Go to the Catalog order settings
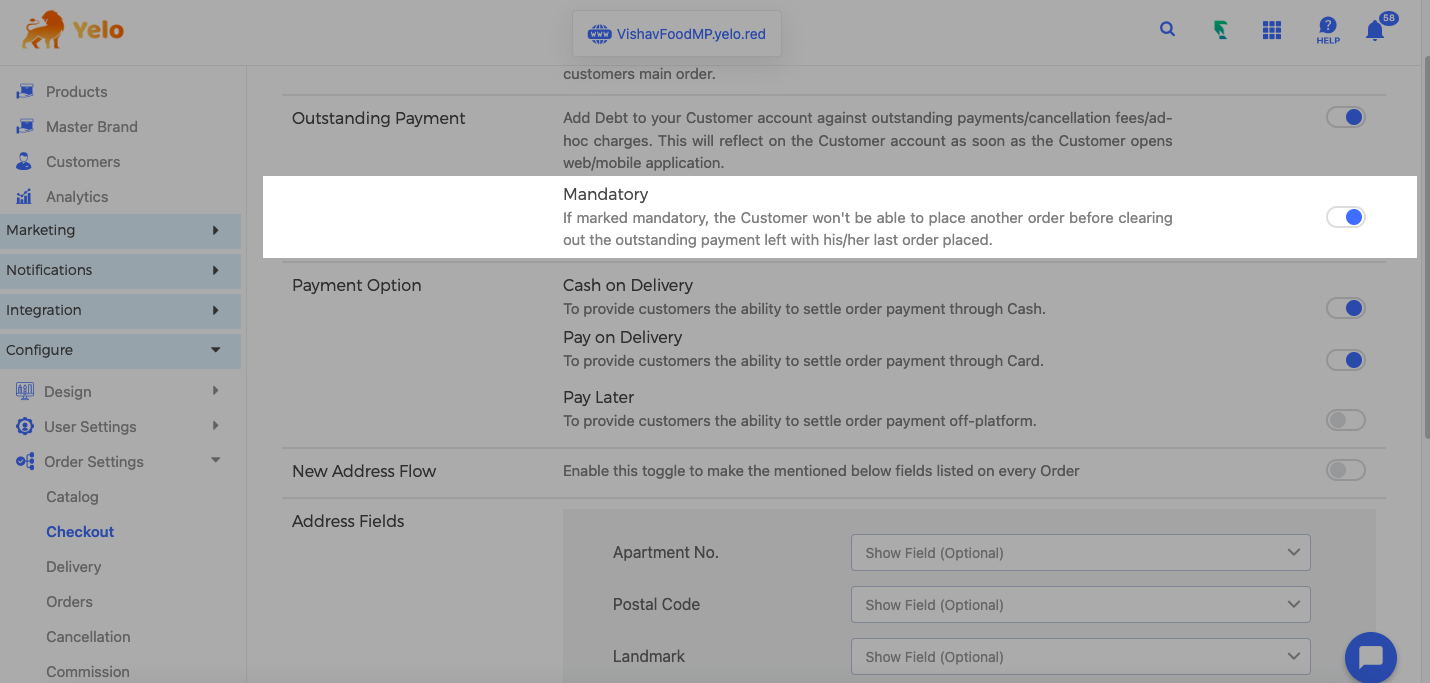Screen dimensions: 1430x683 click(x=72, y=497)
